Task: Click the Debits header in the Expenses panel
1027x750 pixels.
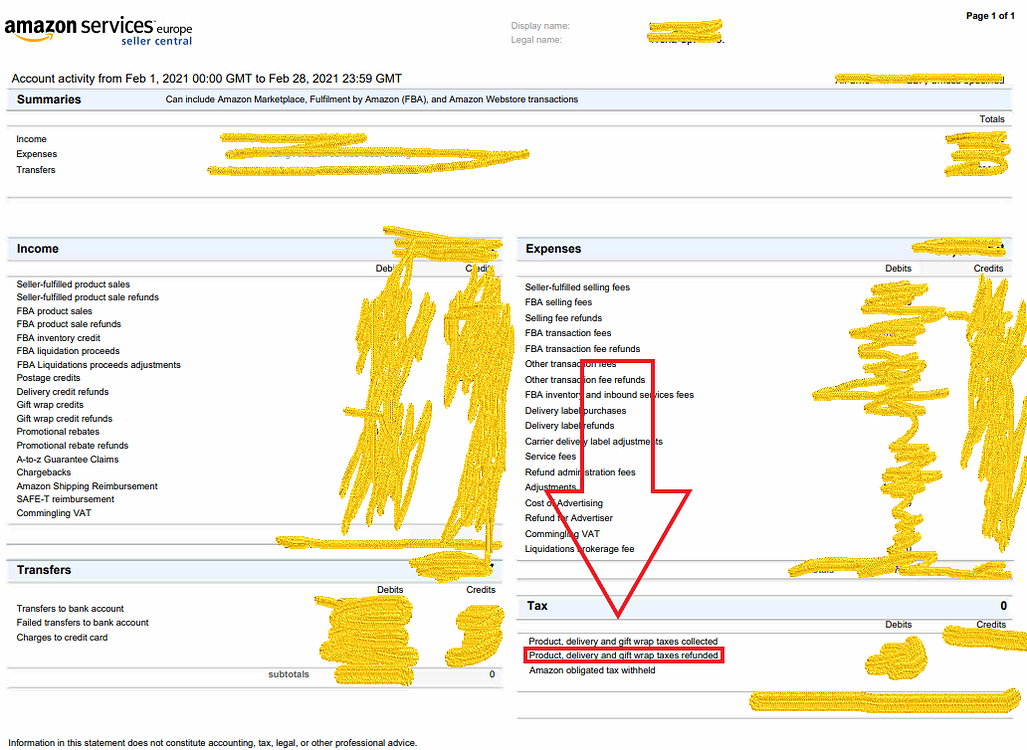Action: [x=898, y=268]
